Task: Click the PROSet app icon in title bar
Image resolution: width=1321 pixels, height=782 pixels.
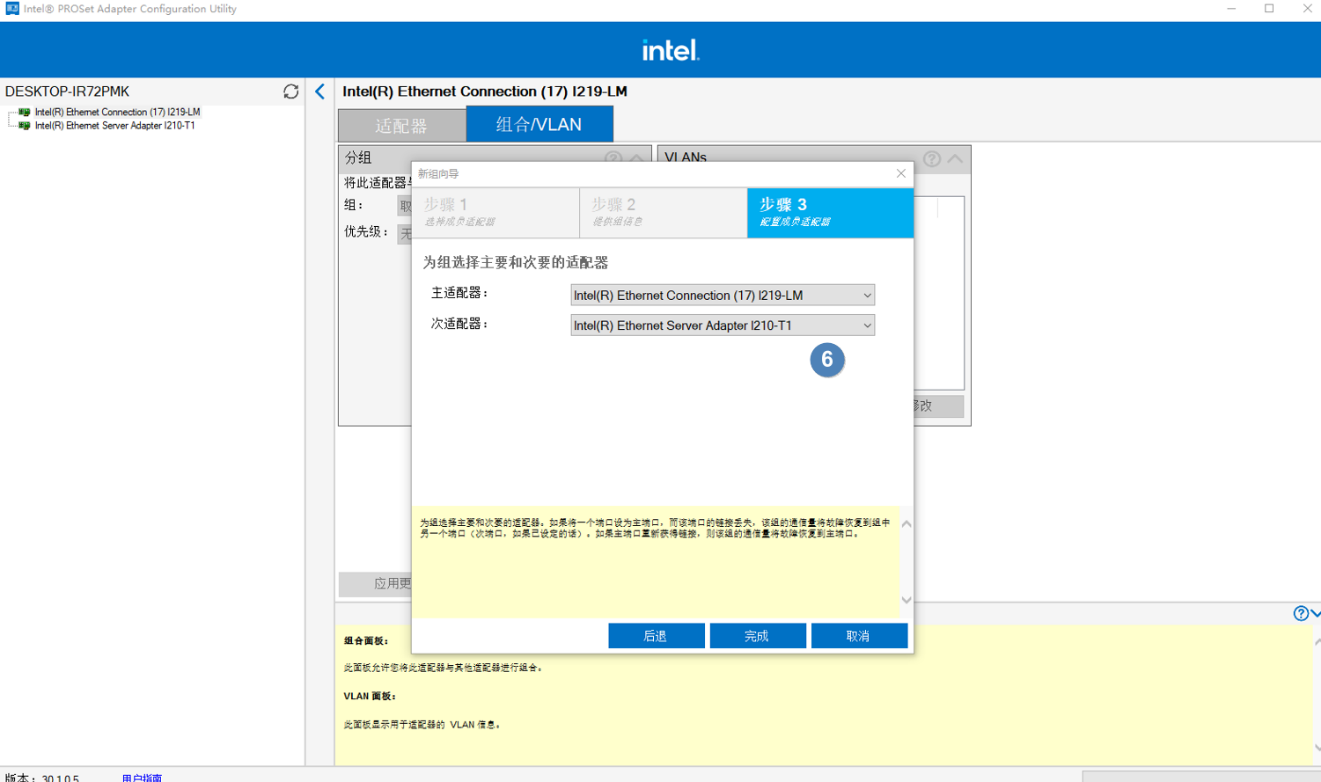Action: 12,8
